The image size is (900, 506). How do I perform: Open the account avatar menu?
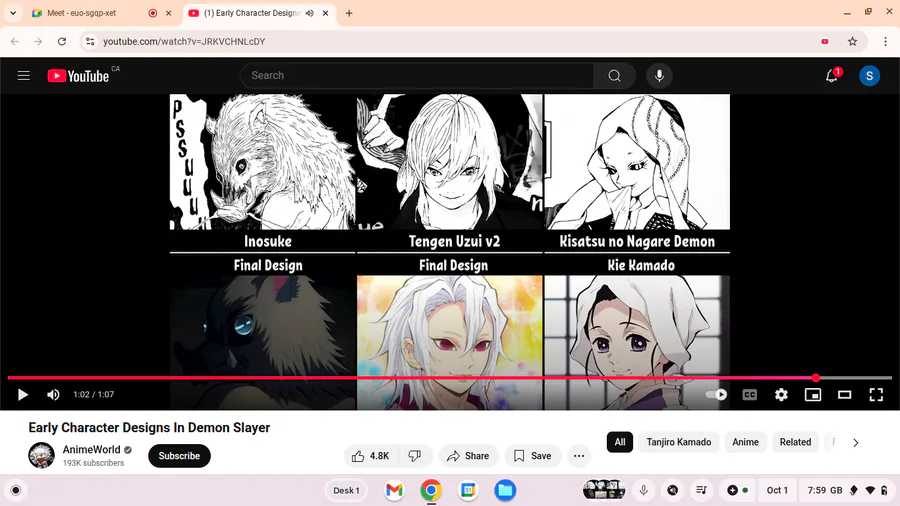(869, 76)
